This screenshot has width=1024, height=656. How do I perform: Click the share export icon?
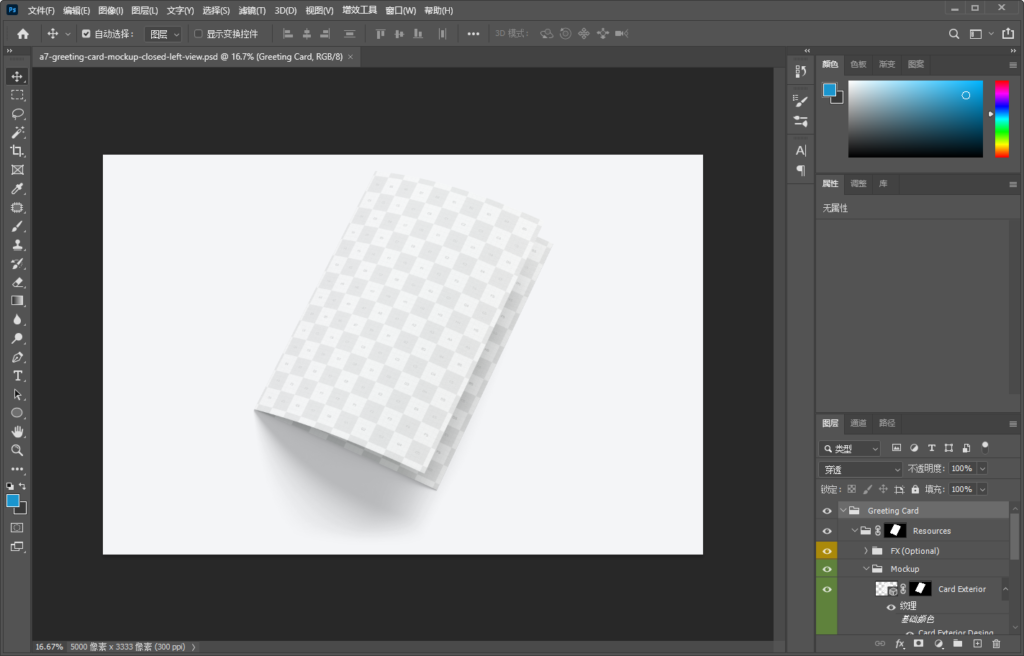1008,33
